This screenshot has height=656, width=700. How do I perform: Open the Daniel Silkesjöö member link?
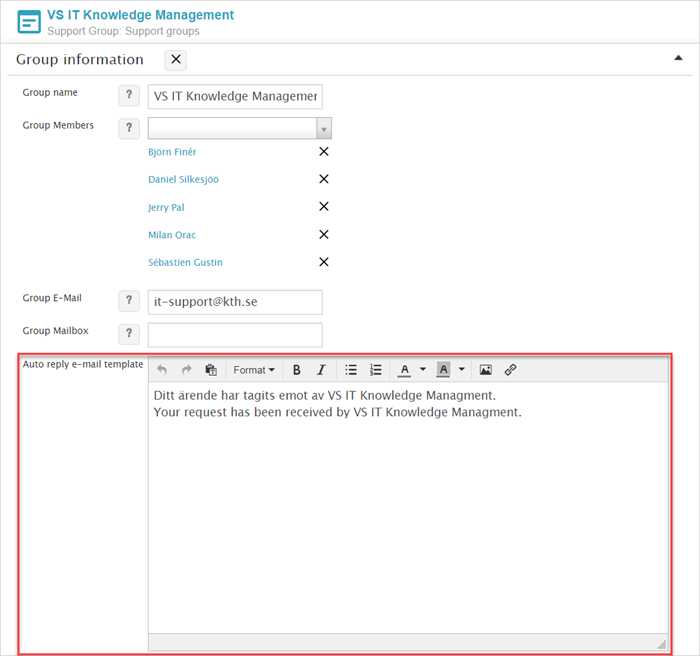tap(183, 180)
